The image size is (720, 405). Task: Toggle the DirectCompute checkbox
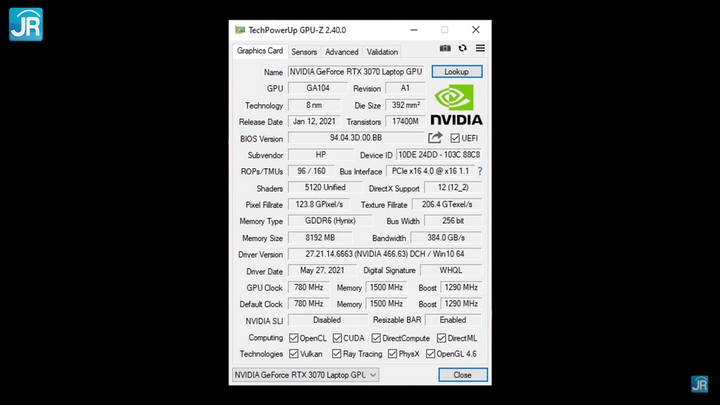[x=376, y=338]
